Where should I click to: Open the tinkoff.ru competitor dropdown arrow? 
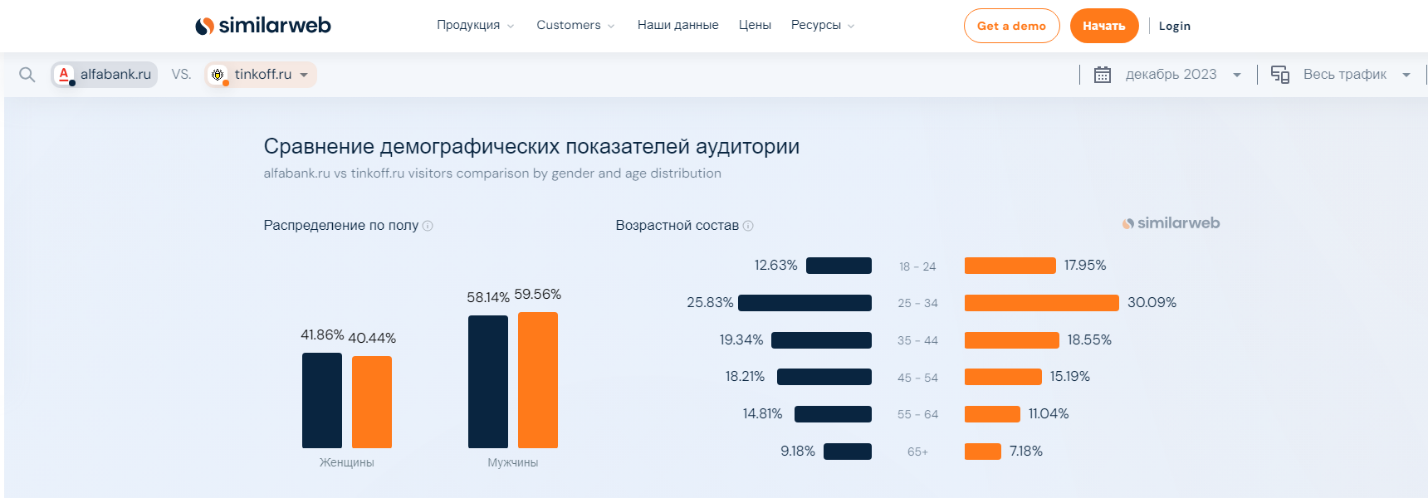click(304, 75)
